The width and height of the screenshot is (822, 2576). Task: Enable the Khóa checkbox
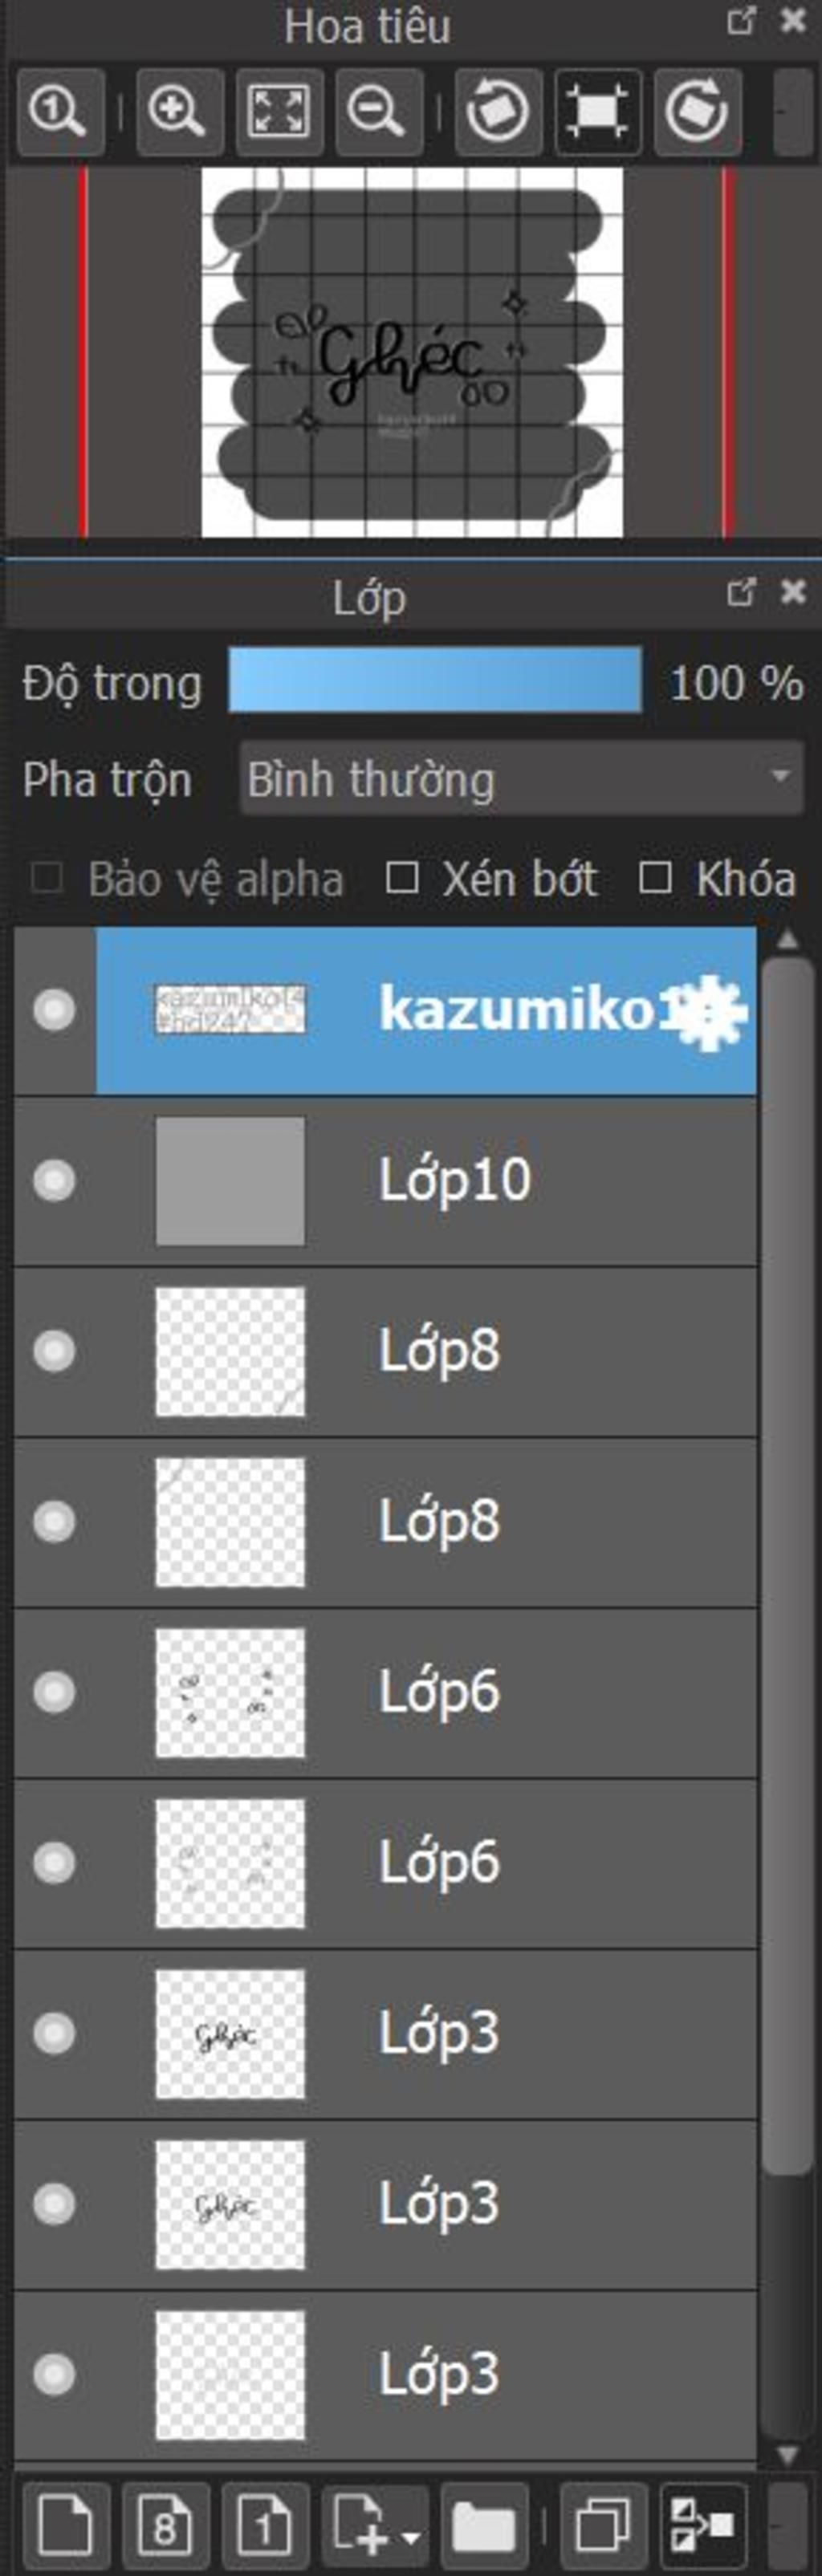coord(655,878)
